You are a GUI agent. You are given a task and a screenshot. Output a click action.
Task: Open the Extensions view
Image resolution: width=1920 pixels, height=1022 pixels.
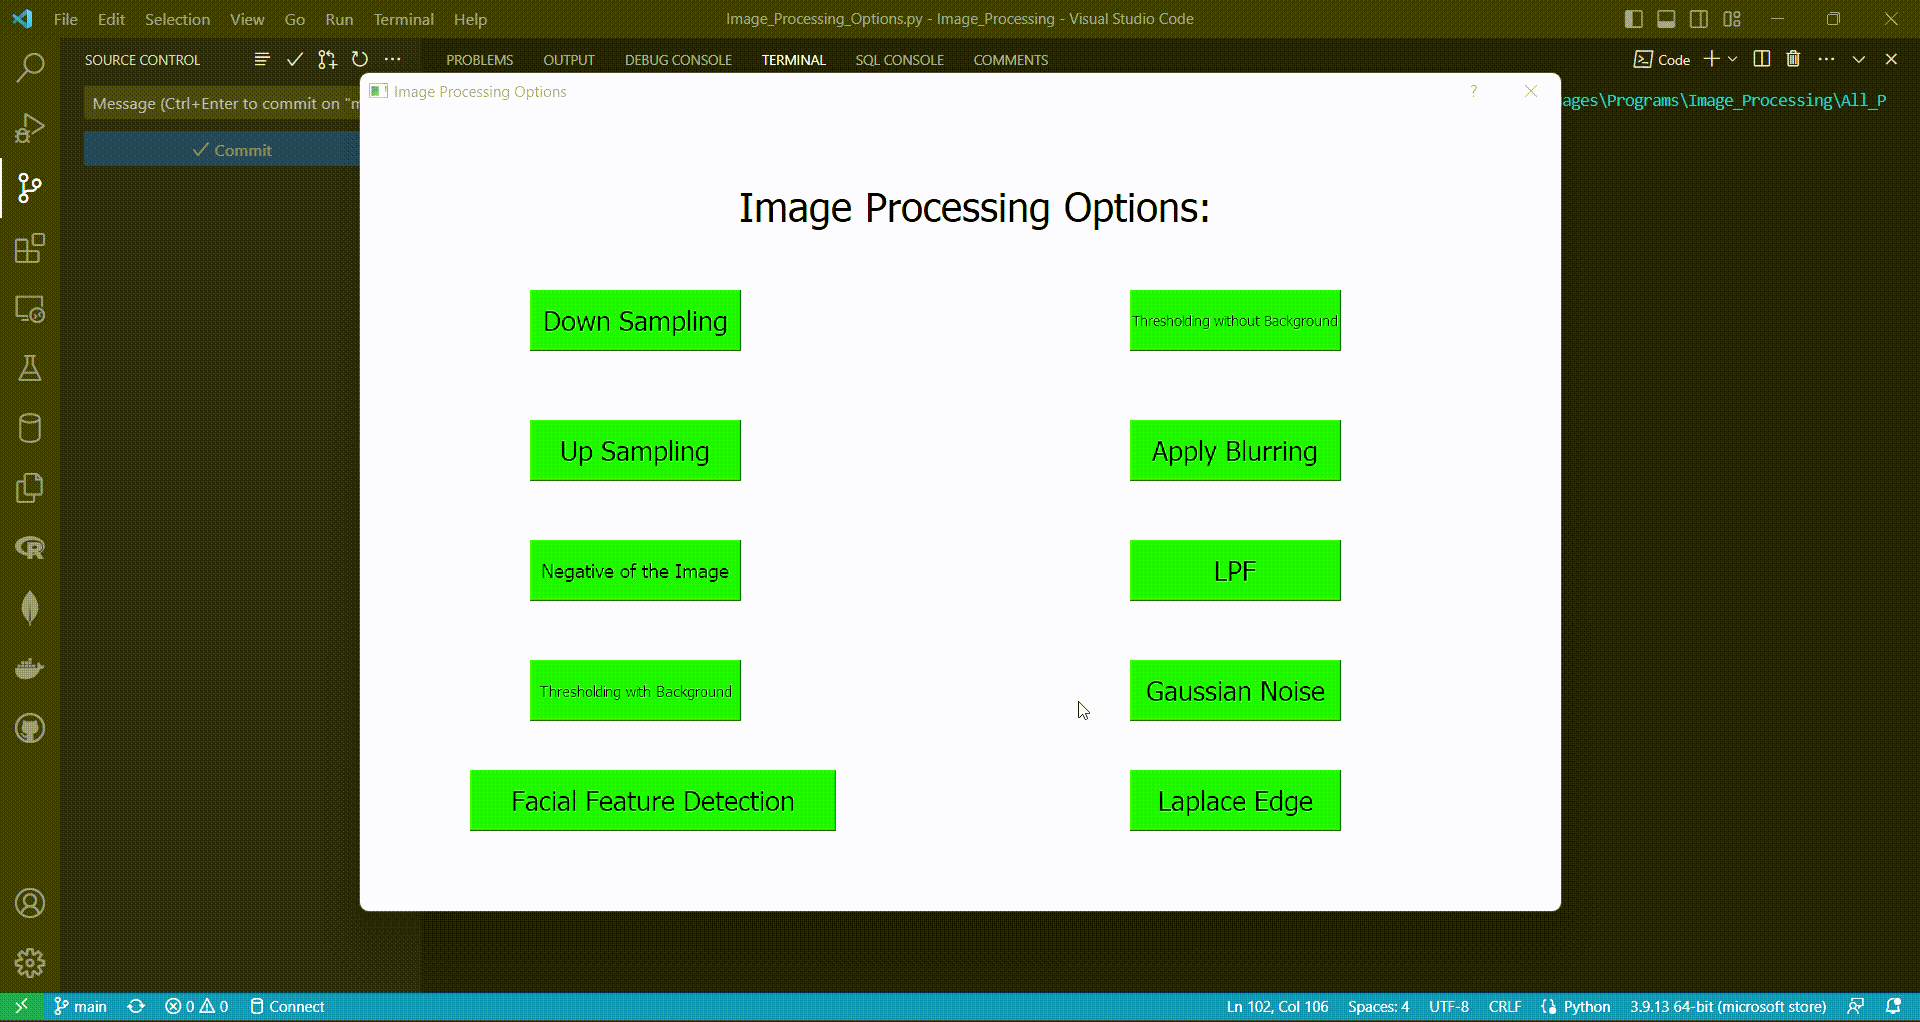coord(29,249)
